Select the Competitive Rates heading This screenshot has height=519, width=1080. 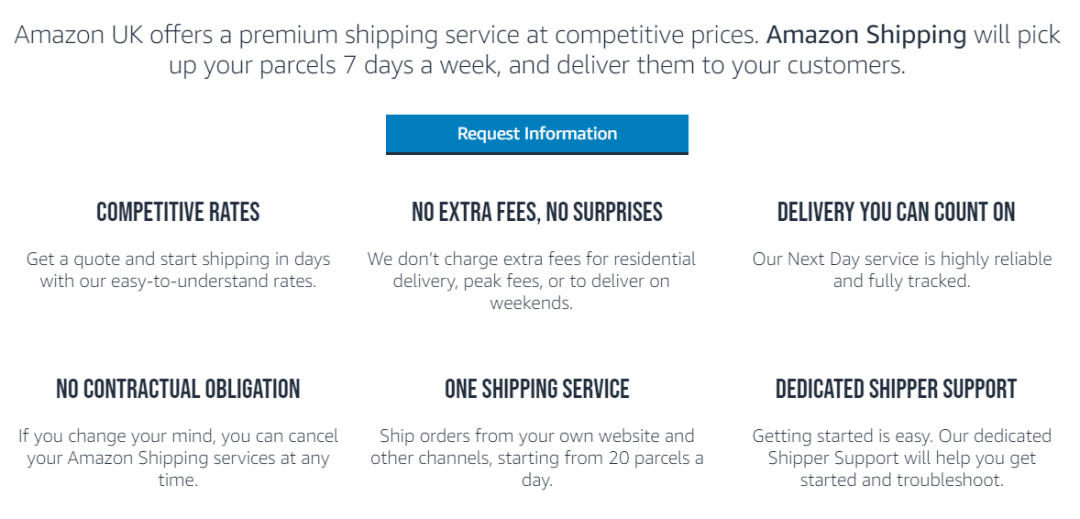(x=178, y=212)
